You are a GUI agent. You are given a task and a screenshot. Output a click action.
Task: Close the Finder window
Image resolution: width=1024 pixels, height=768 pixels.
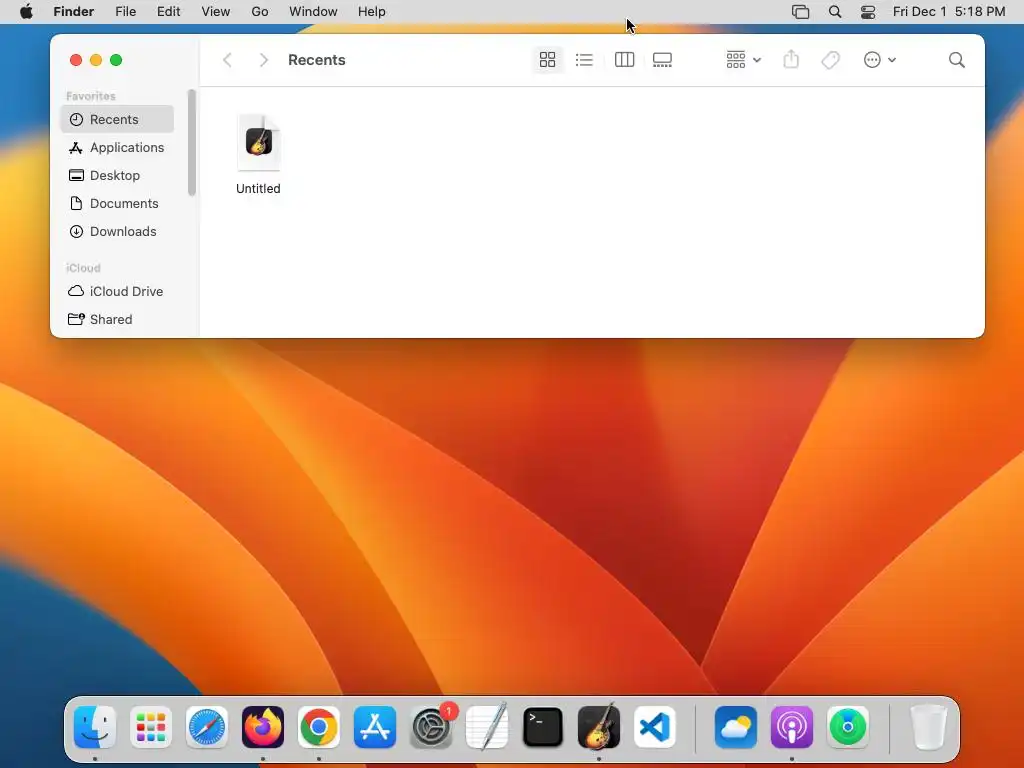click(76, 60)
